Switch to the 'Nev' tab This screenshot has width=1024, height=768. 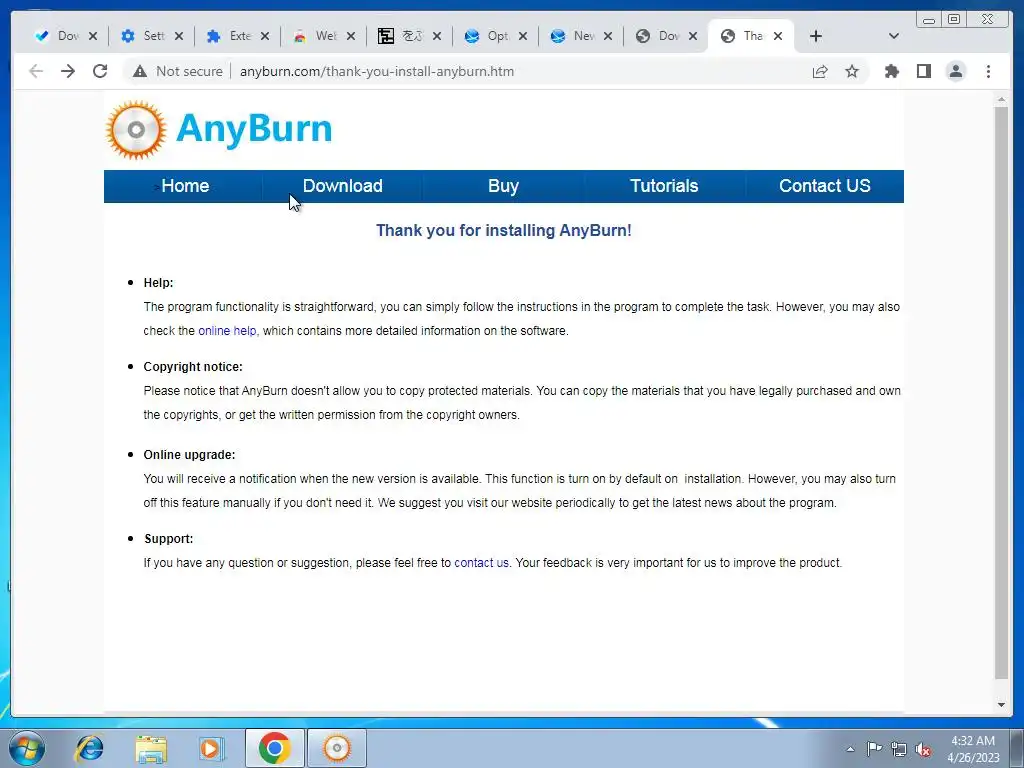tap(575, 36)
